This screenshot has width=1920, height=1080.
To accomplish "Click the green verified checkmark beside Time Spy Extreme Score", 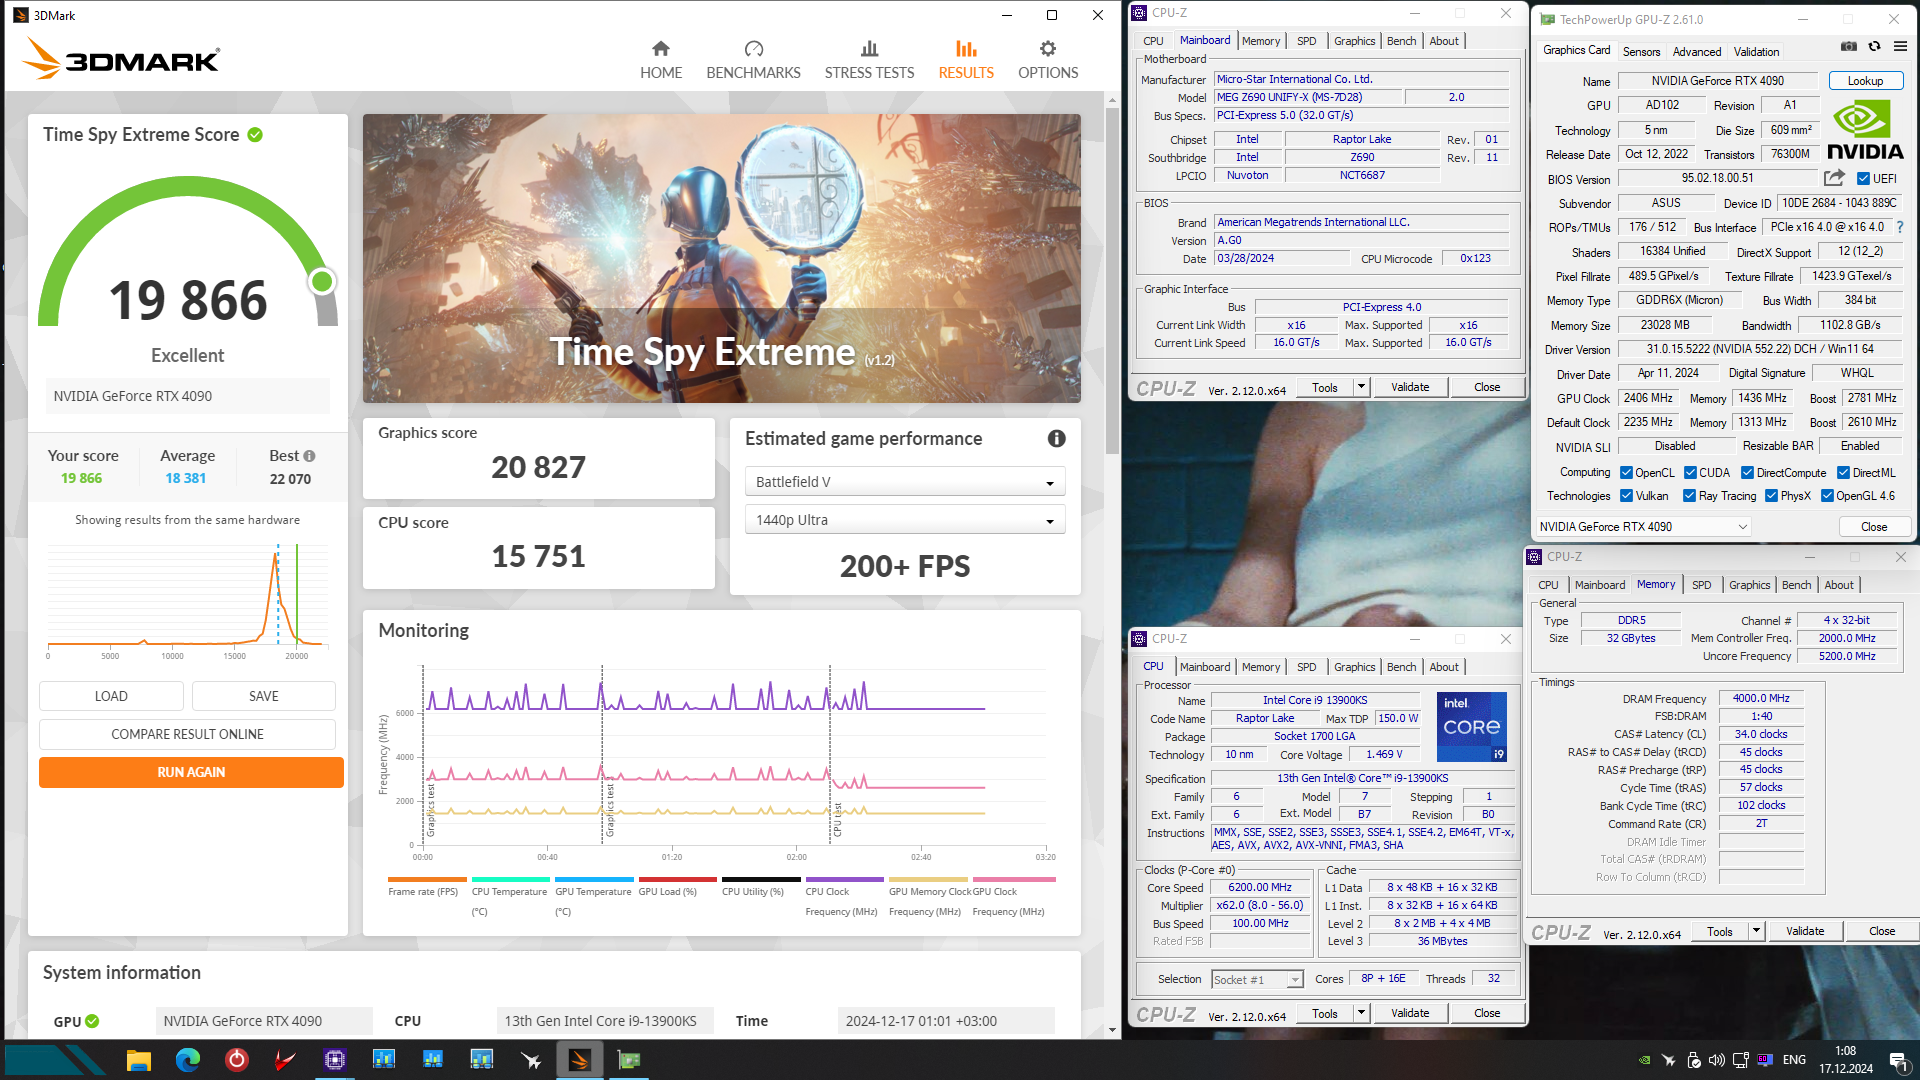I will click(x=255, y=135).
